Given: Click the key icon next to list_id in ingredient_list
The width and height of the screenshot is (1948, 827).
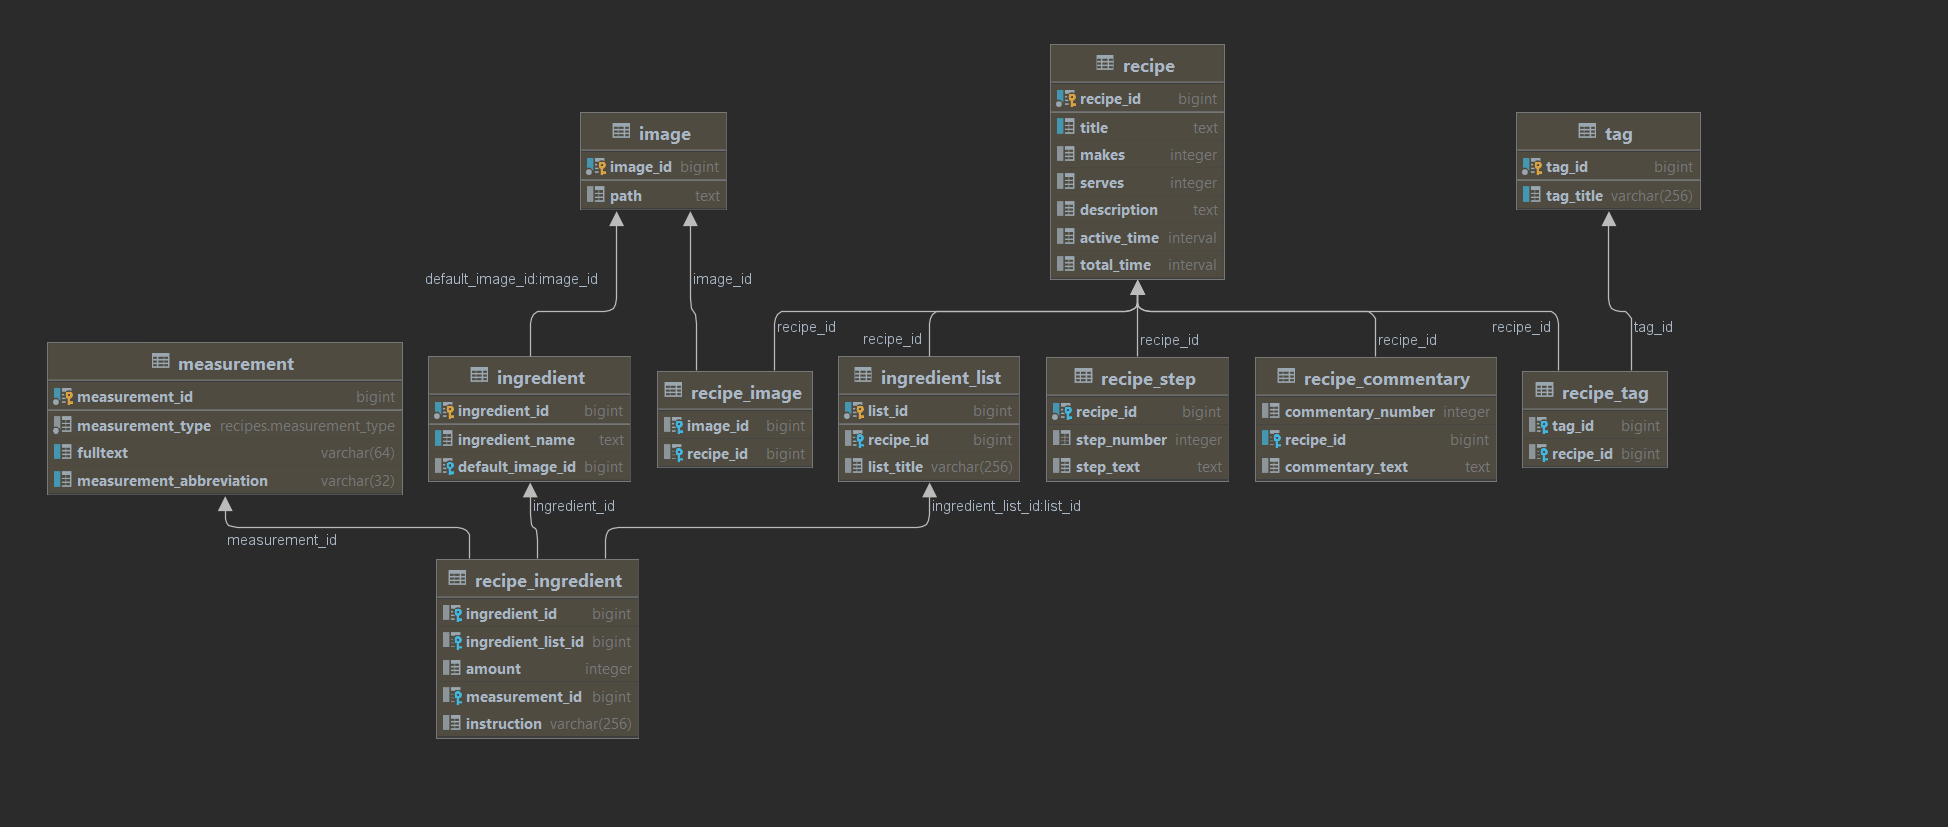Looking at the screenshot, I should tap(854, 410).
